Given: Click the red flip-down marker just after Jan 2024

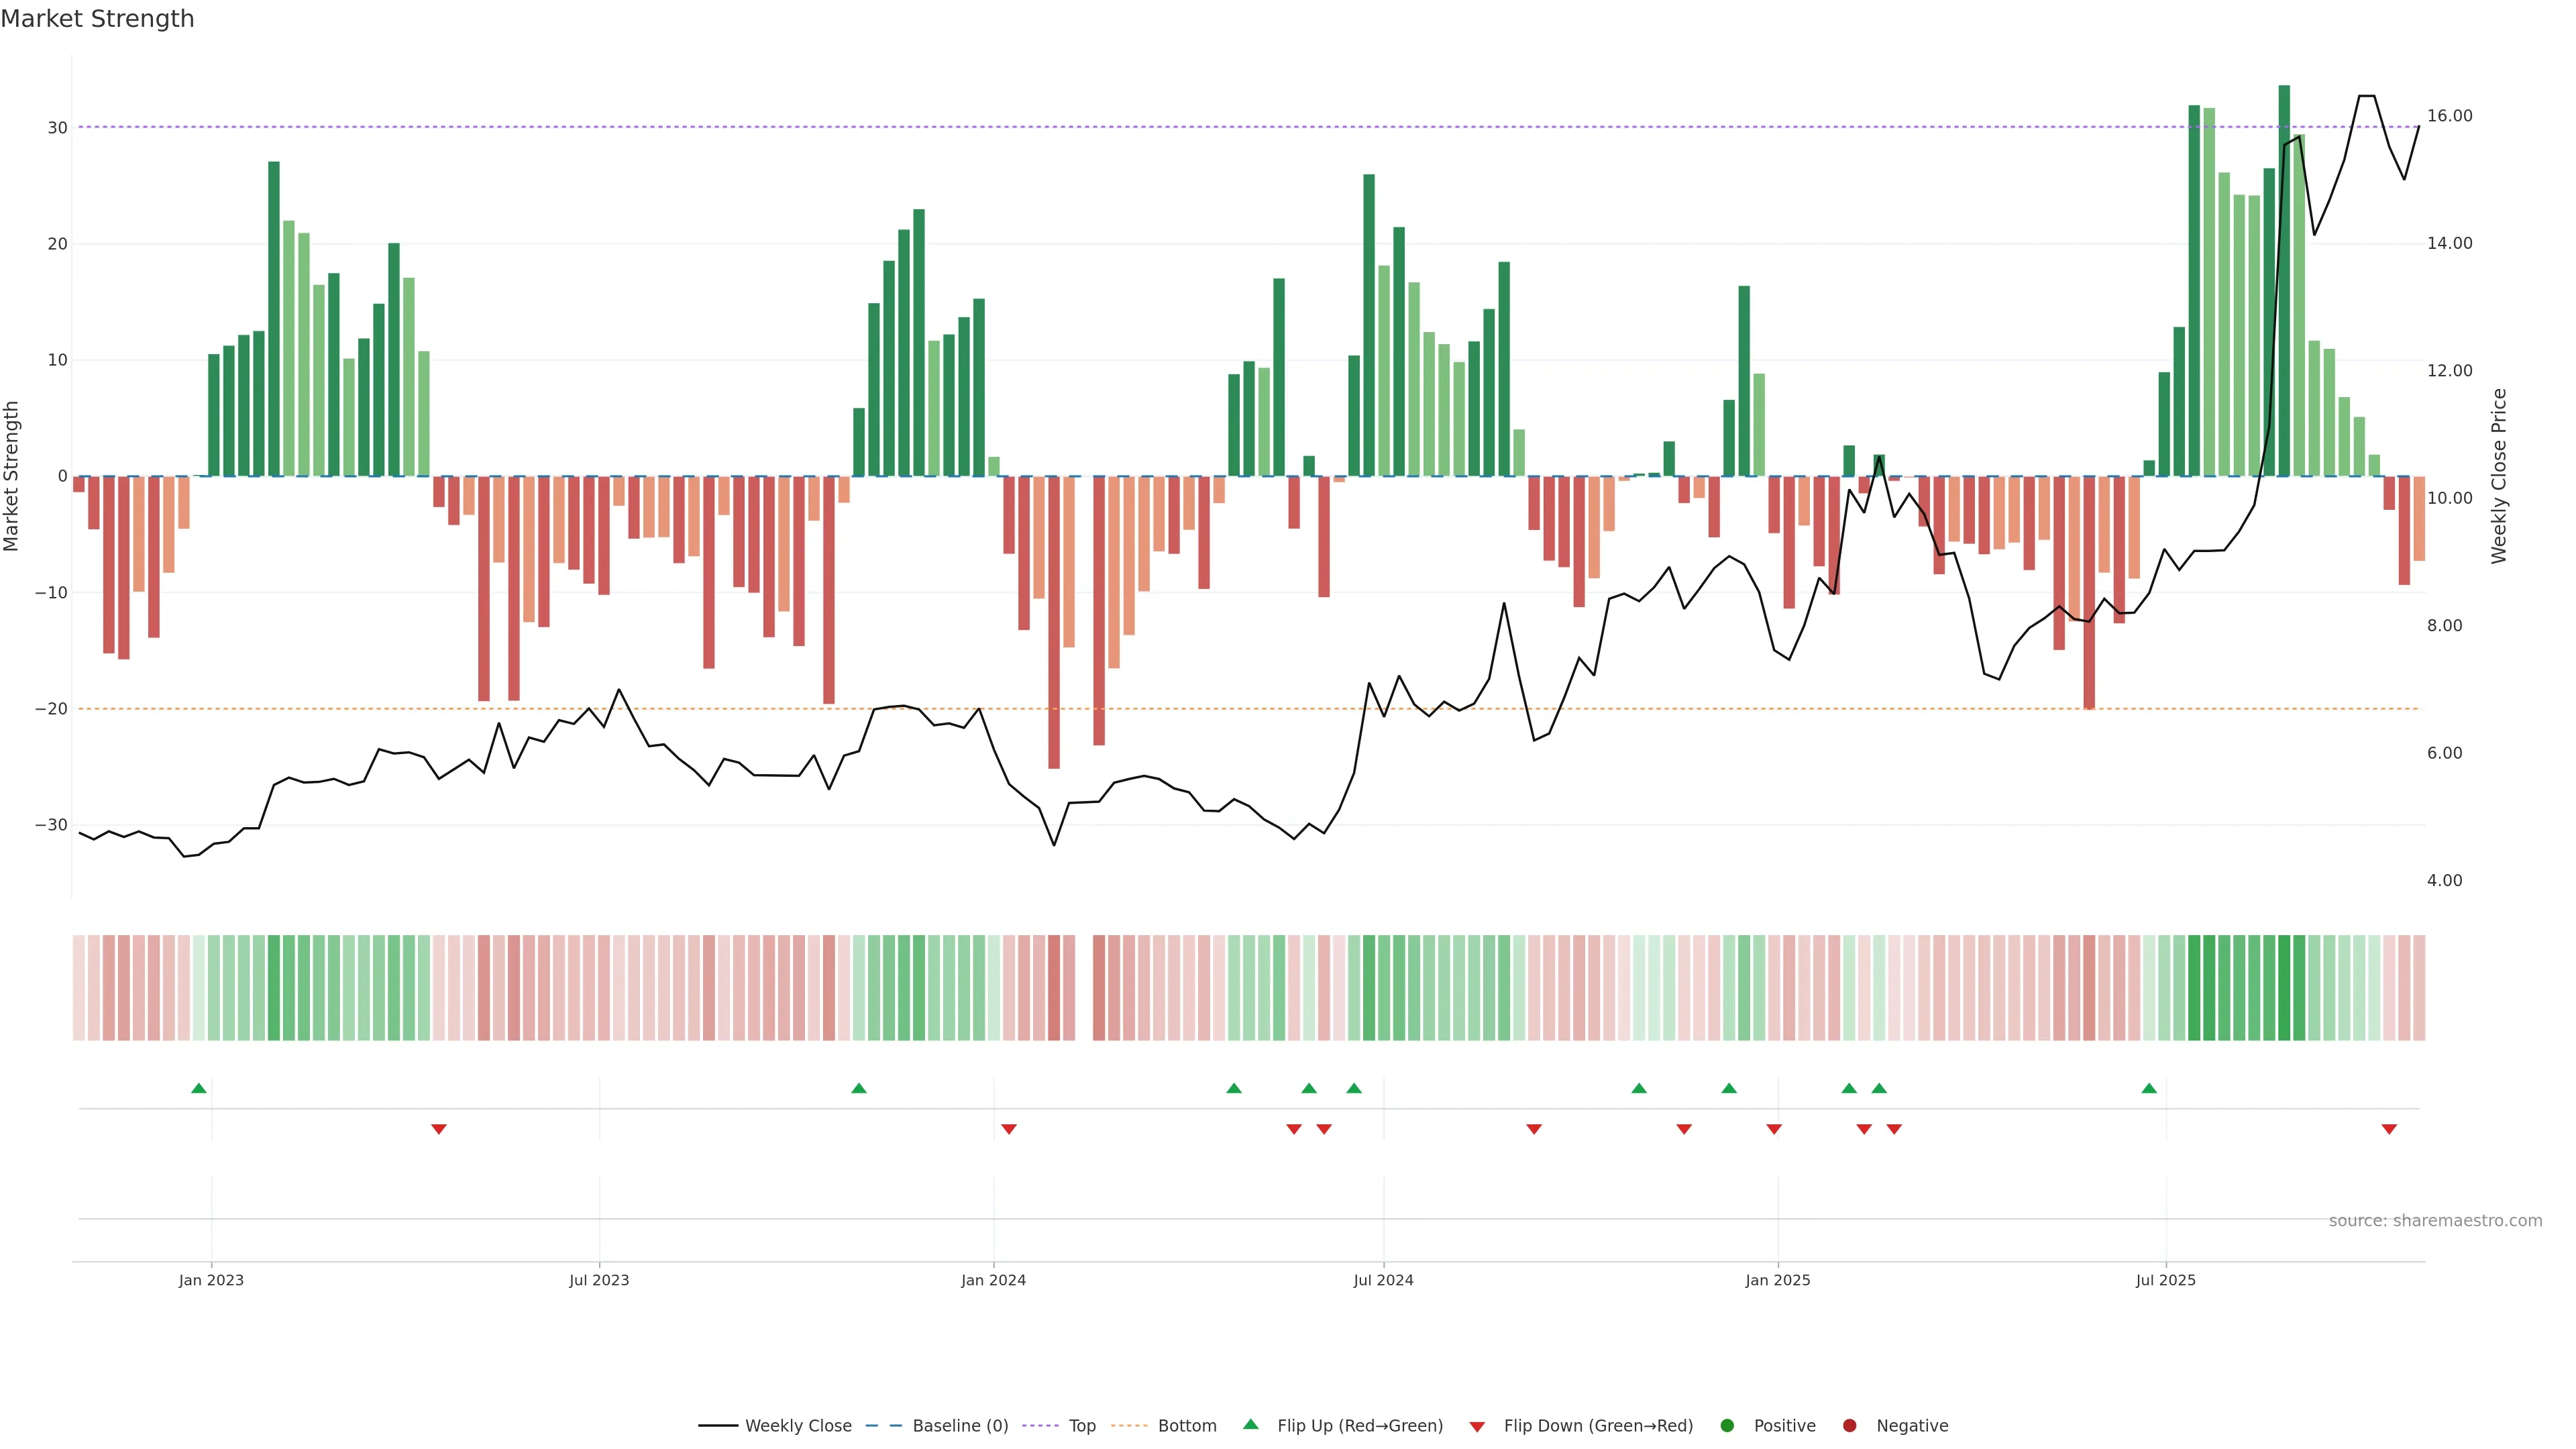Looking at the screenshot, I should [1009, 1129].
